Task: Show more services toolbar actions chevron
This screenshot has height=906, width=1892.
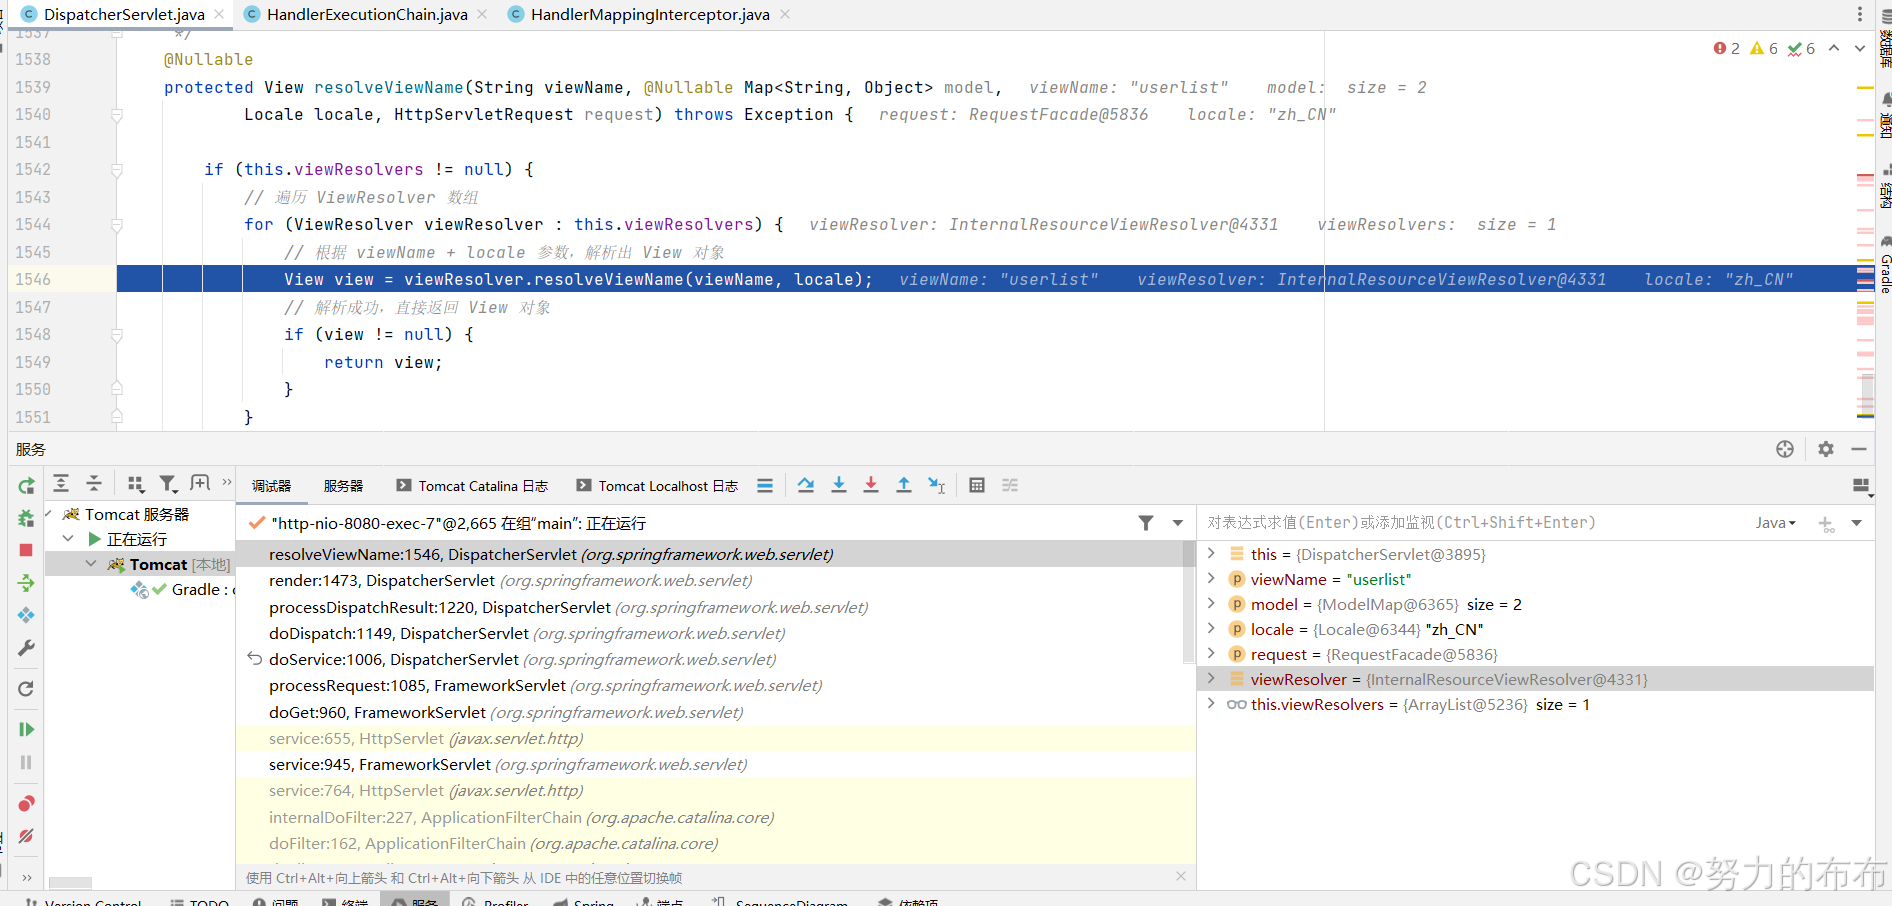Action: (x=227, y=482)
